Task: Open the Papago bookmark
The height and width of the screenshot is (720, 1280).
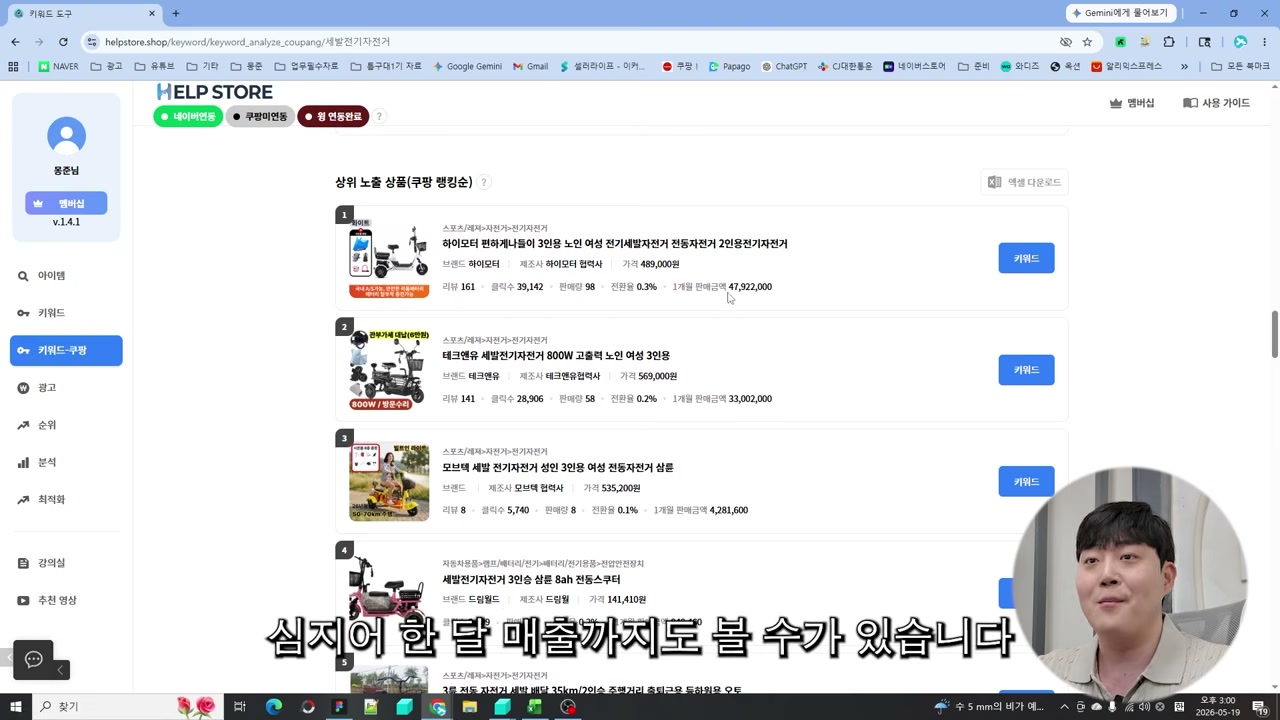Action: 729,66
